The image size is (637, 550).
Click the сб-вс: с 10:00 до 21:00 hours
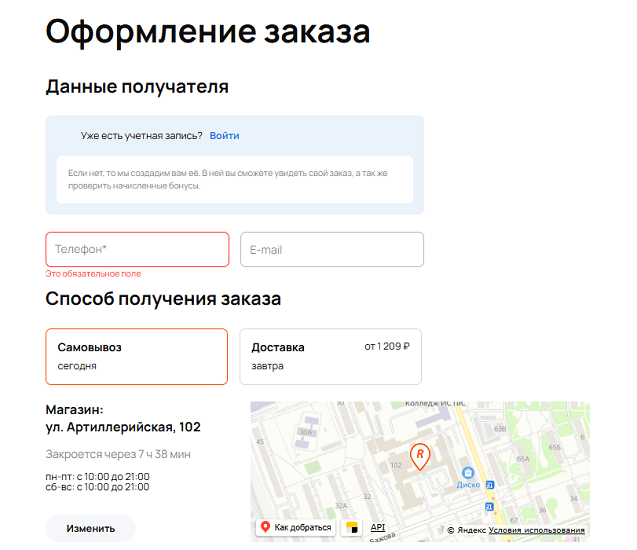click(98, 487)
